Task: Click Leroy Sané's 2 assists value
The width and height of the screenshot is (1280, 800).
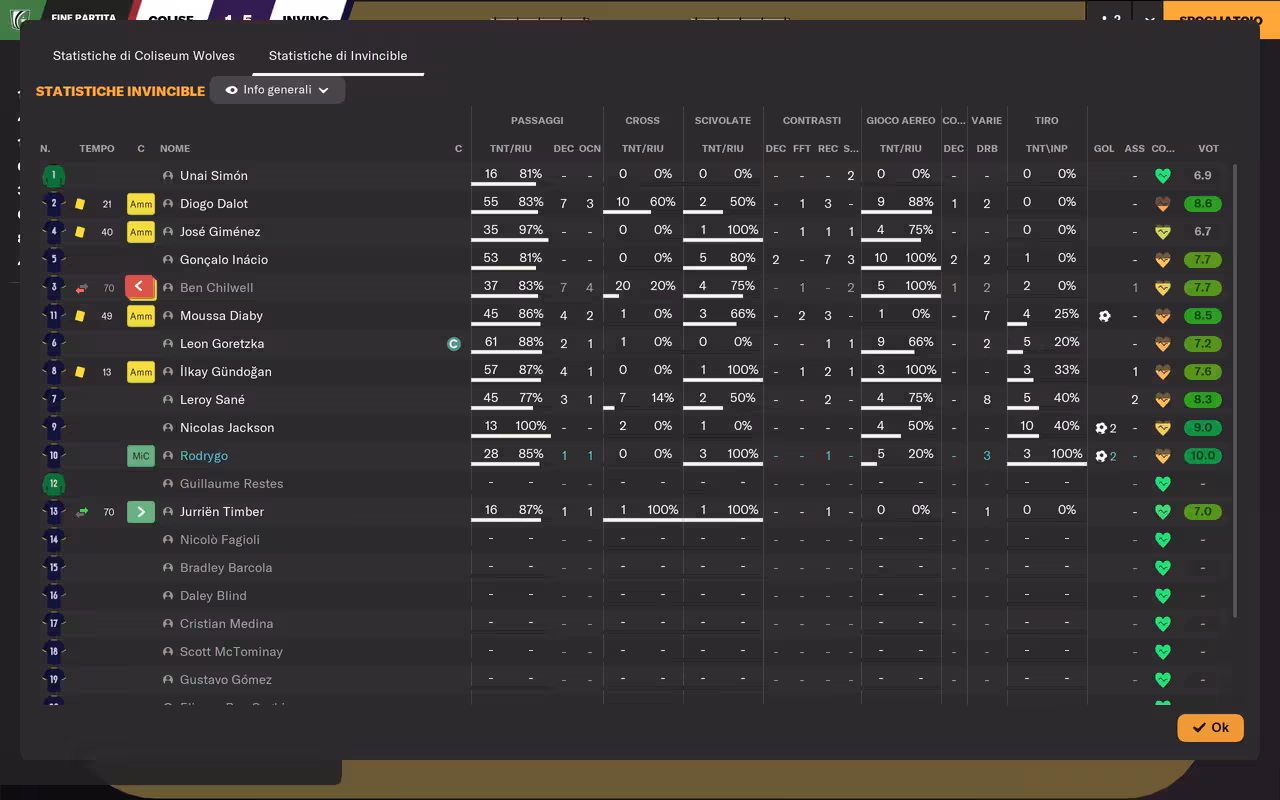Action: click(x=1135, y=400)
